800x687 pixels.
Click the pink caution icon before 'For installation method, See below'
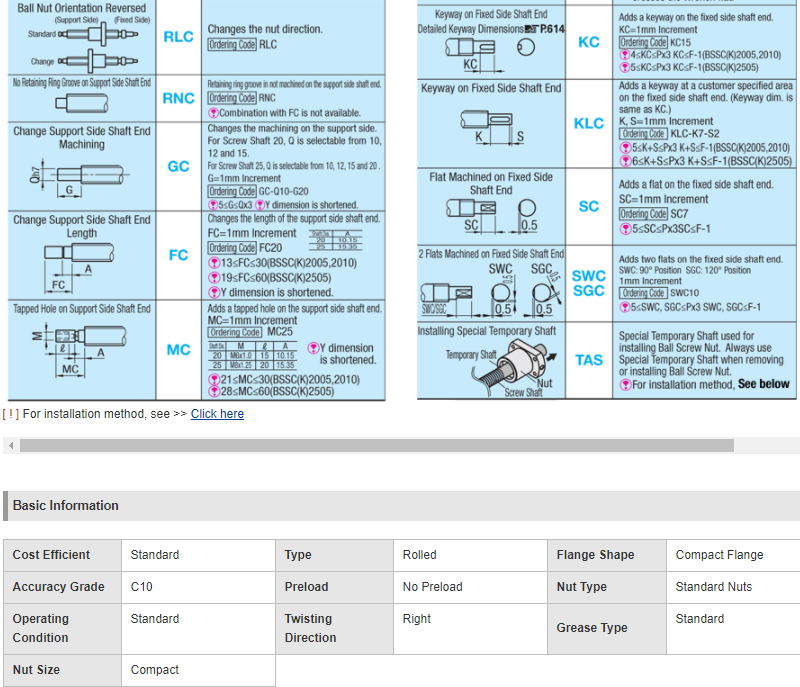[625, 385]
